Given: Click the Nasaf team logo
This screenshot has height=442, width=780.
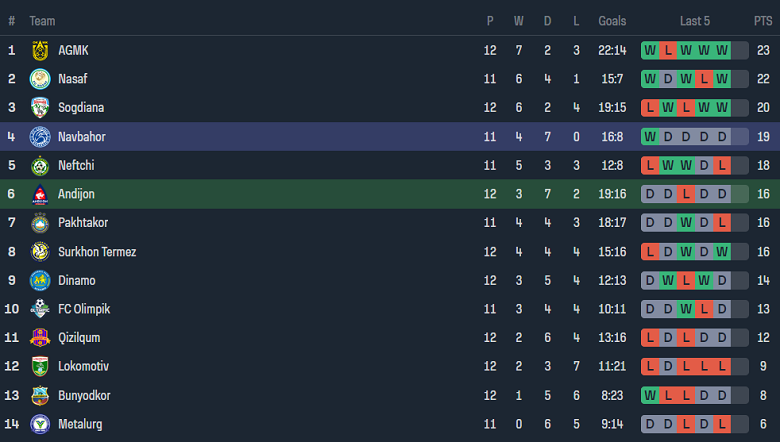Looking at the screenshot, I should coord(40,79).
